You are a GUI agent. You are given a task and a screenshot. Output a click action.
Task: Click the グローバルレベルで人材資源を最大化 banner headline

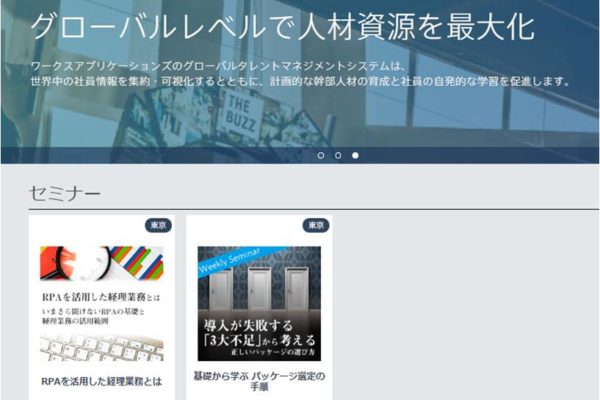[282, 27]
